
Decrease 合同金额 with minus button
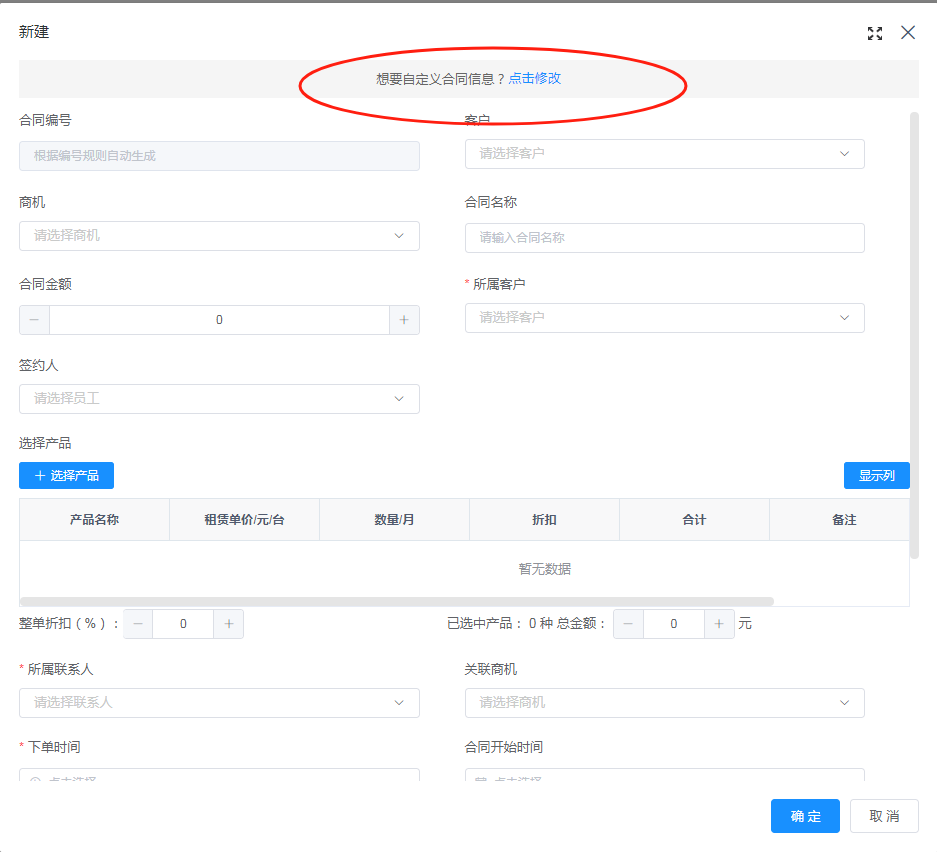coord(34,320)
